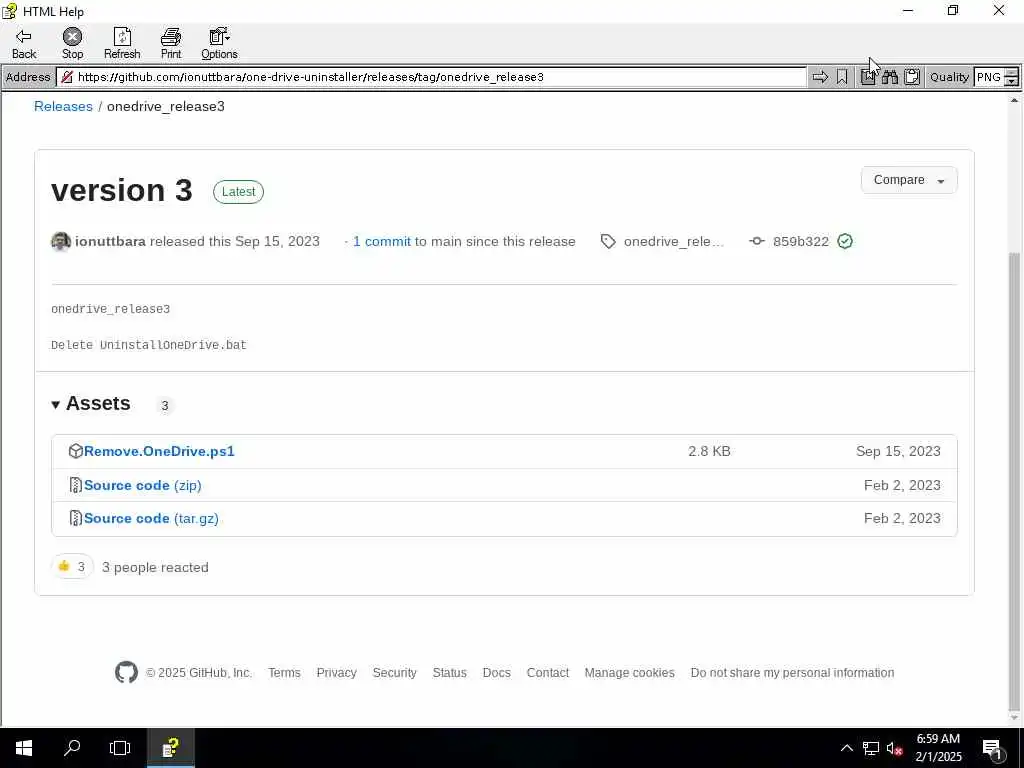This screenshot has height=768, width=1024.
Task: Click the HTML Help taskbar app icon
Action: 170,748
